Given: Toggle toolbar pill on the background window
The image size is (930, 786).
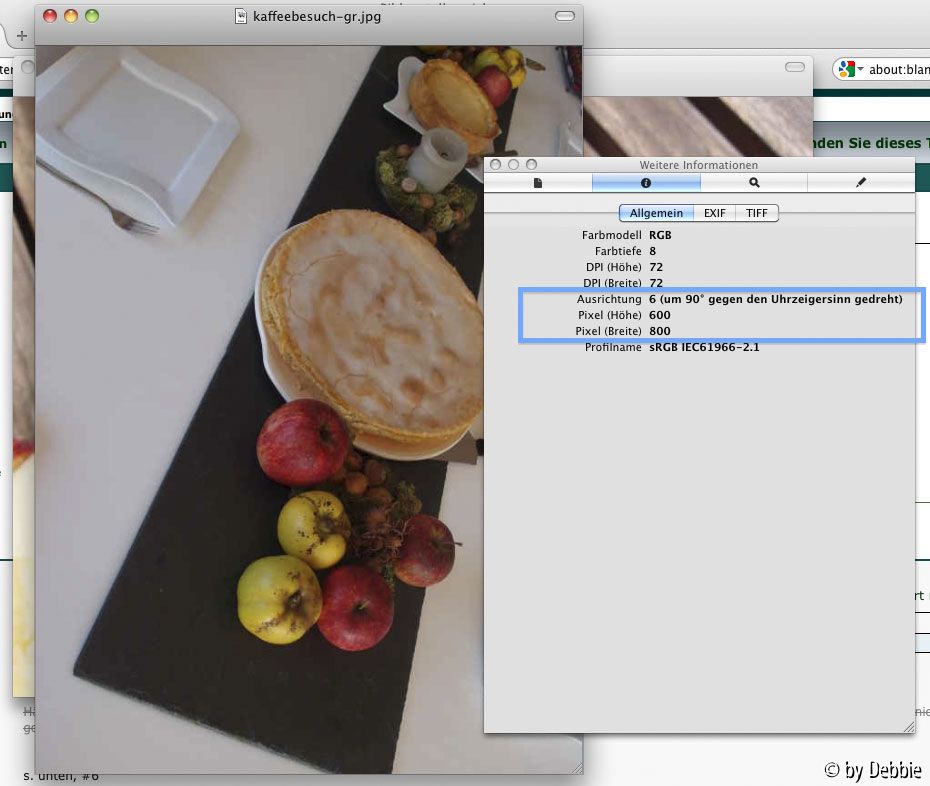Looking at the screenshot, I should click(795, 67).
